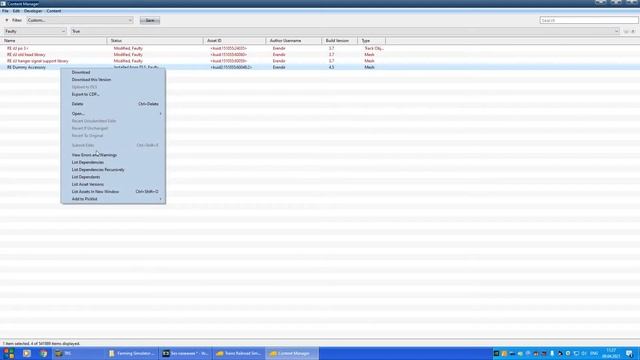Viewport: 640px width, 360px height.
Task: Switch to Farming Simulator taskbar window
Action: 132,353
